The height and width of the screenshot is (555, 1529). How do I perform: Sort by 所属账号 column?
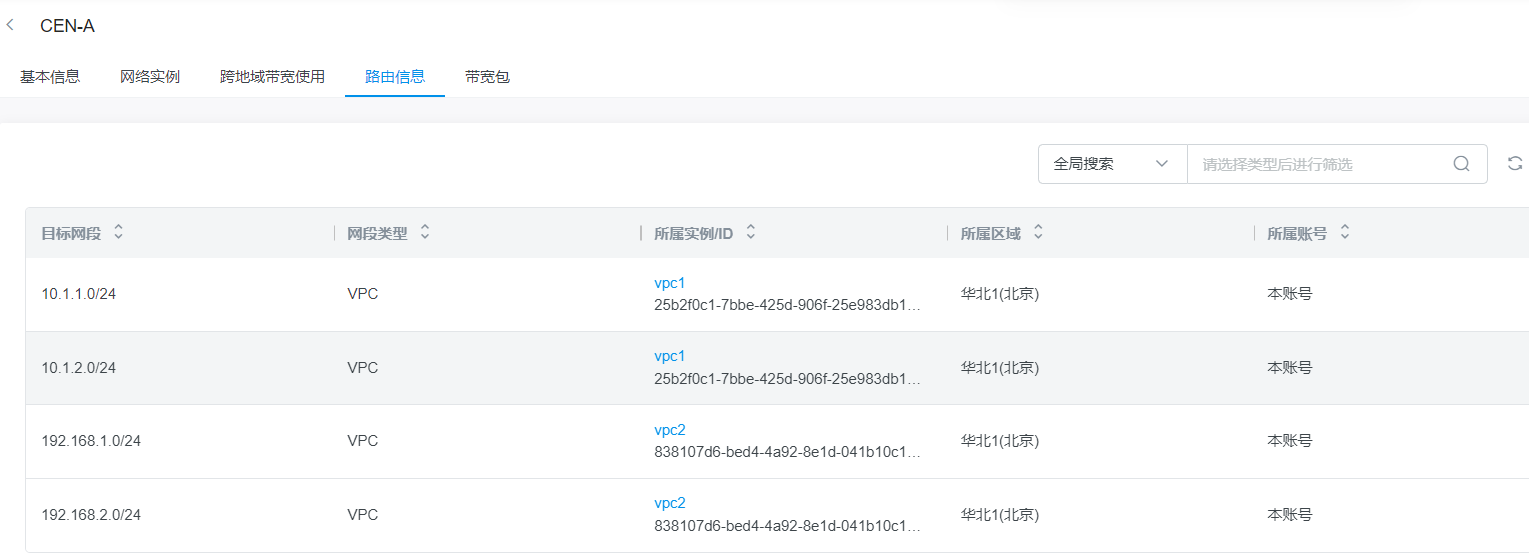click(1345, 232)
